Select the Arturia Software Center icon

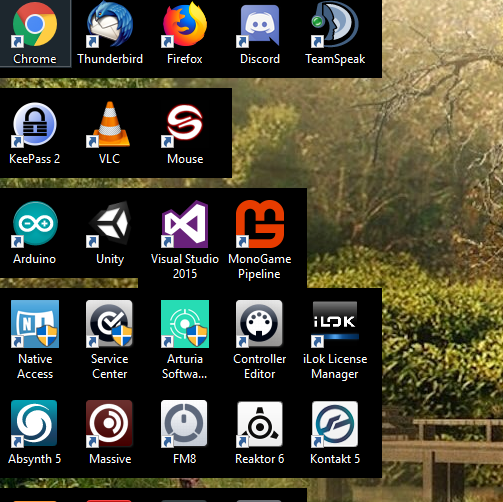pyautogui.click(x=185, y=324)
